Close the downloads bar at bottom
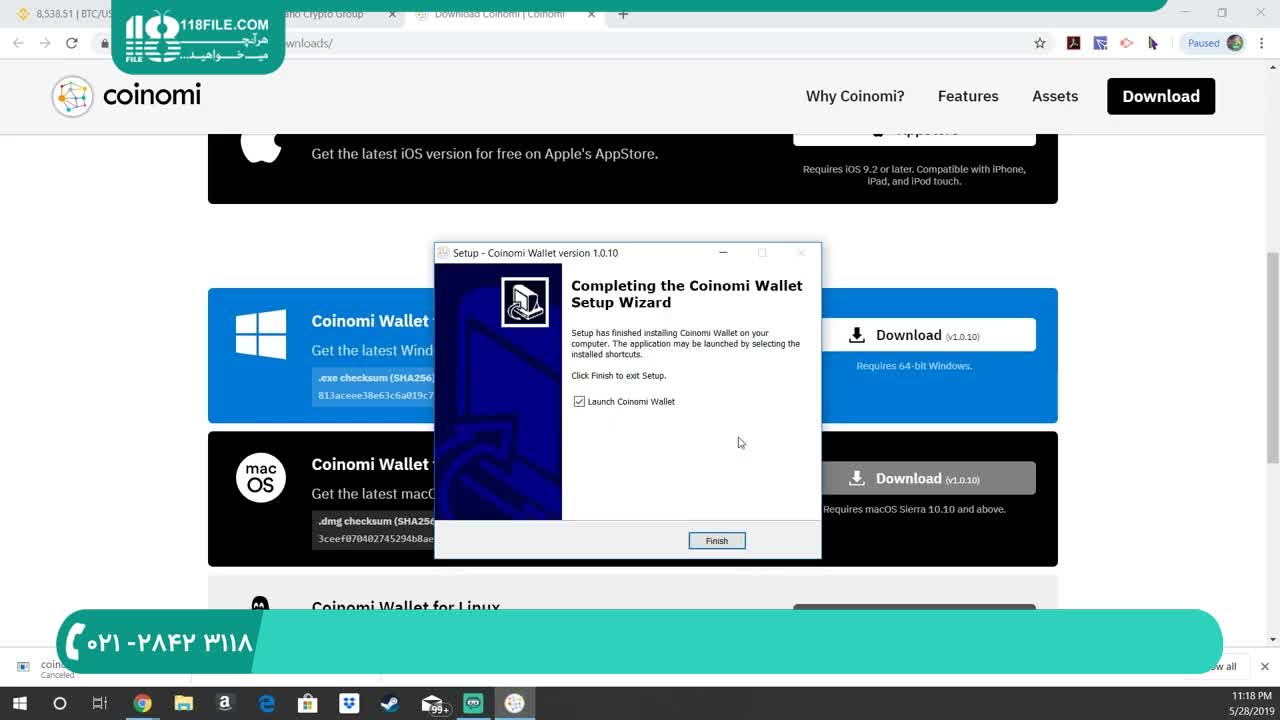 click(1264, 666)
